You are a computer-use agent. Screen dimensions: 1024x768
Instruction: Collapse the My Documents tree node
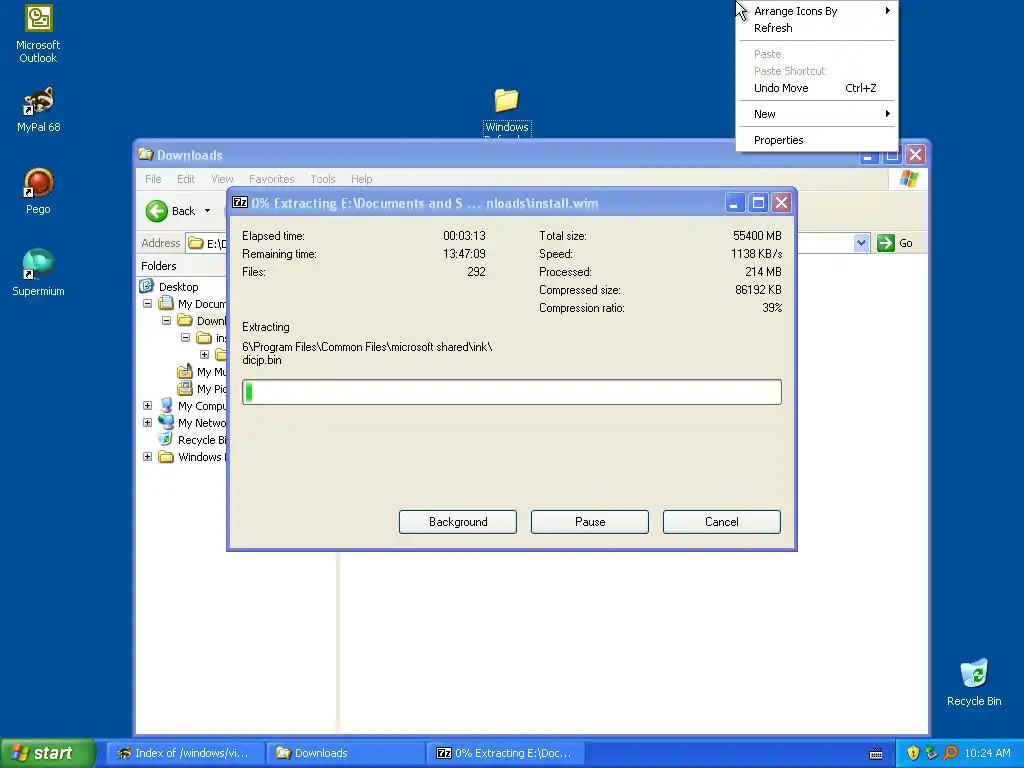click(148, 304)
